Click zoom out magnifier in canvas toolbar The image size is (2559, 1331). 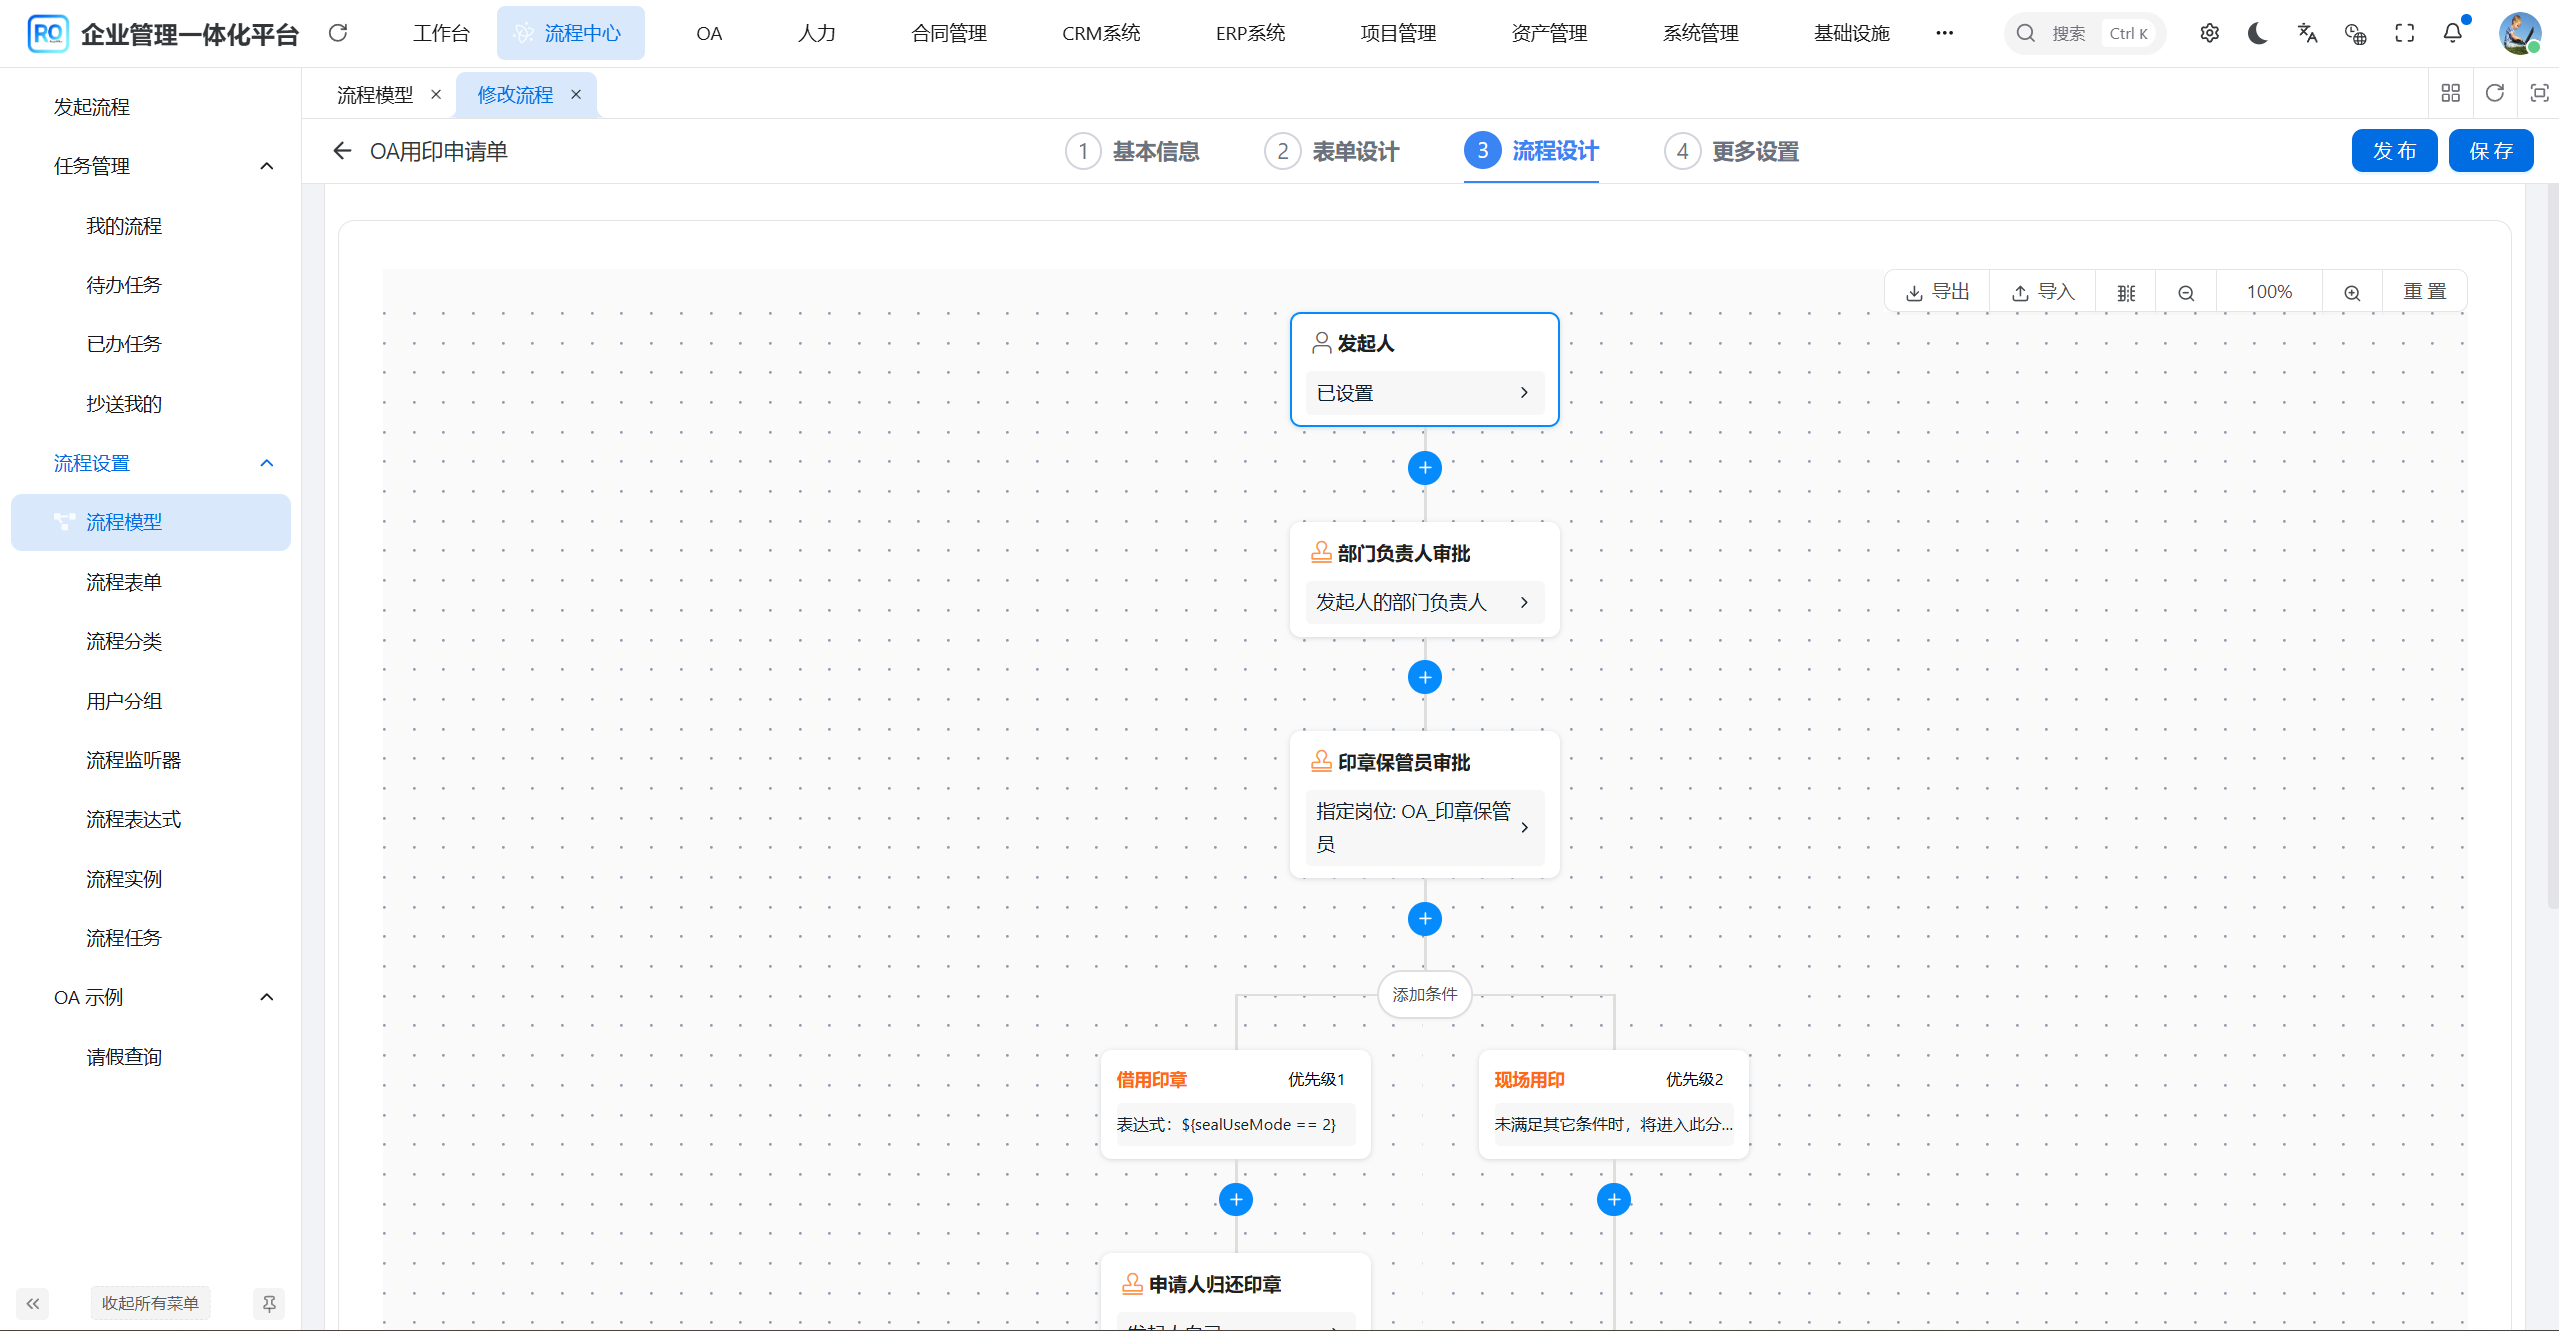point(2186,292)
